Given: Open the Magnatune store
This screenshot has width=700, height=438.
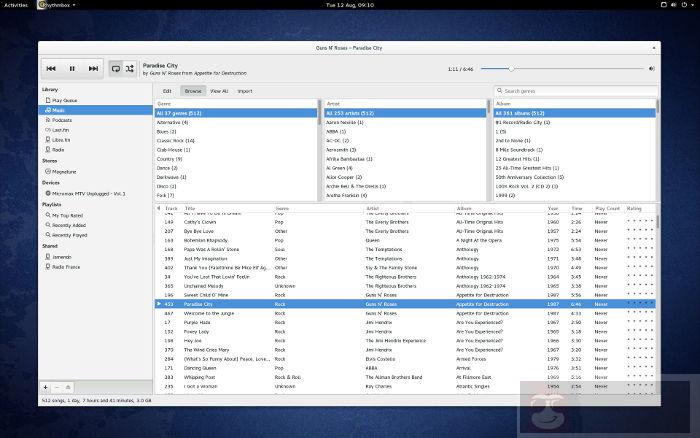Looking at the screenshot, I should pos(95,171).
